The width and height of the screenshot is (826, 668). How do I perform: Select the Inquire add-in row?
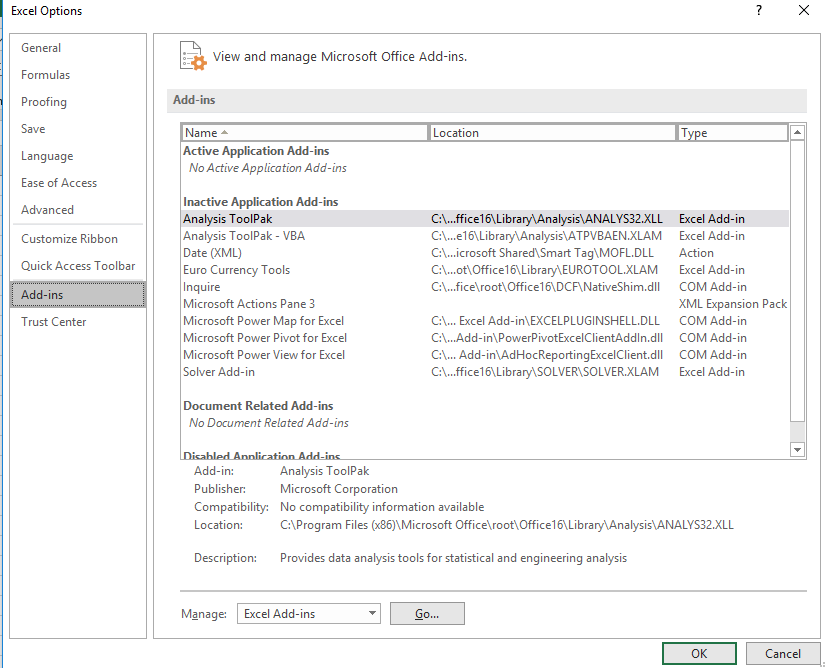485,287
